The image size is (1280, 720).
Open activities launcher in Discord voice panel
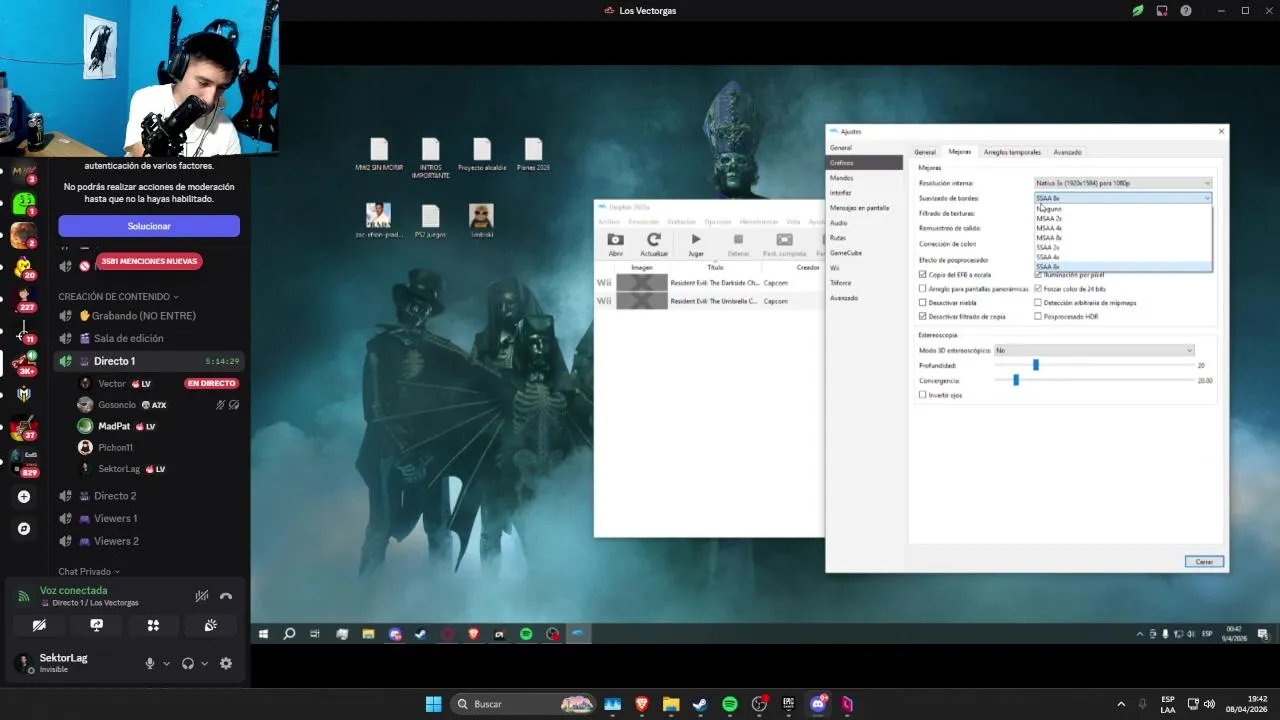(153, 625)
